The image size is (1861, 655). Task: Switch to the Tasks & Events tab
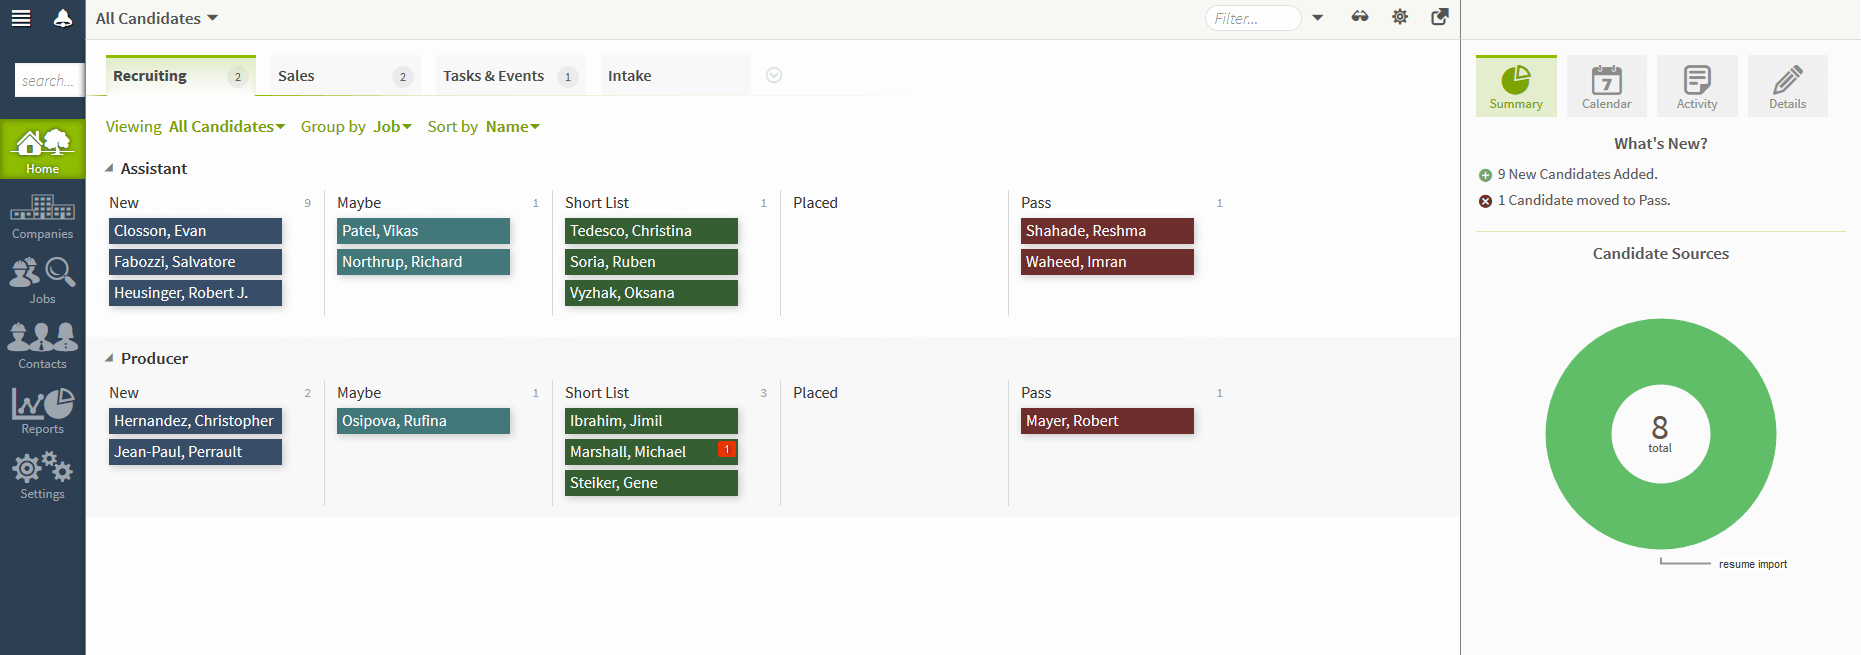coord(511,76)
